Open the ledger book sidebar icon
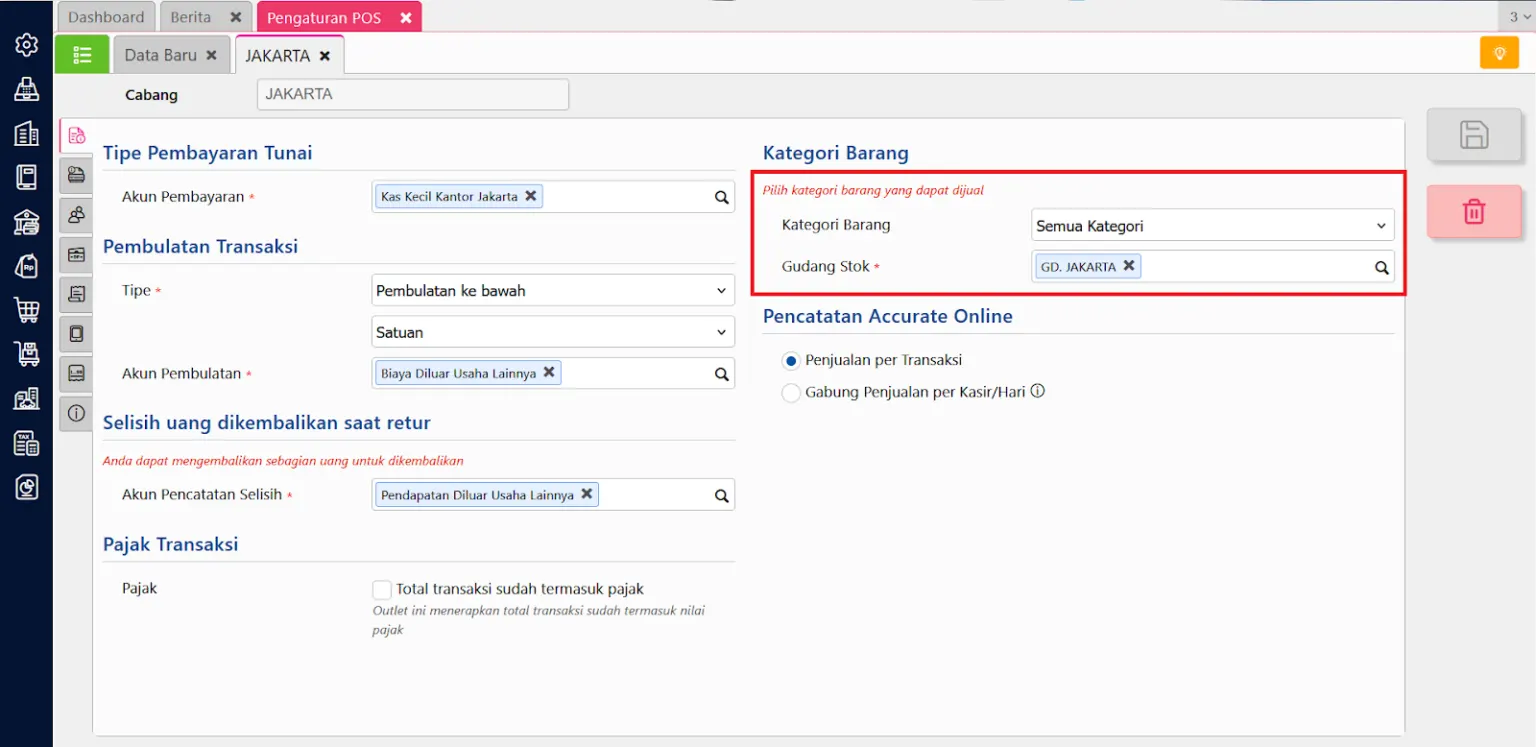 click(x=26, y=177)
